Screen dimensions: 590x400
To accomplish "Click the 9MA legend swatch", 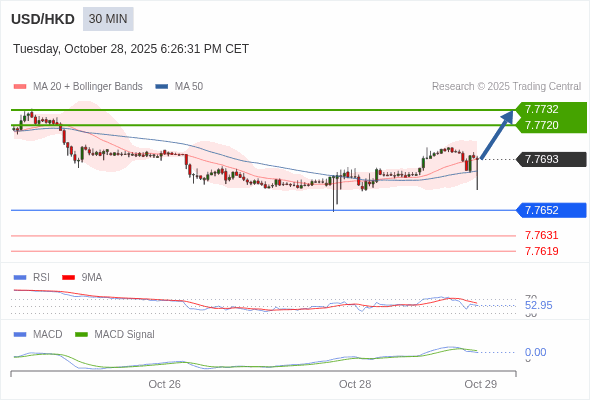I will coord(68,278).
